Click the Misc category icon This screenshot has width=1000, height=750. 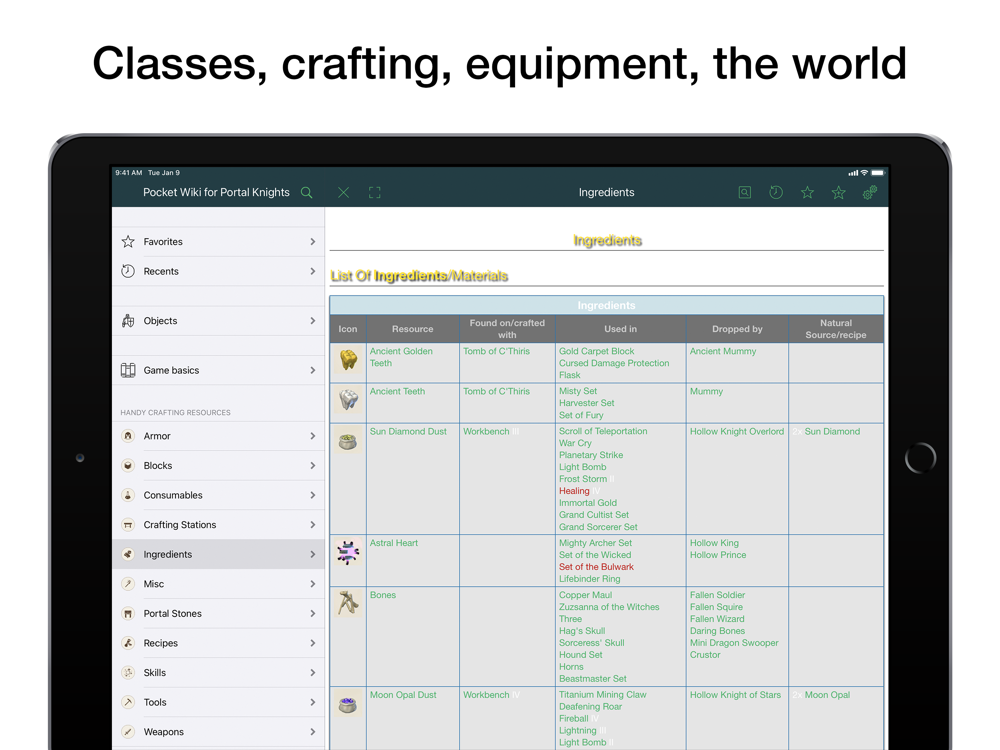(x=128, y=584)
